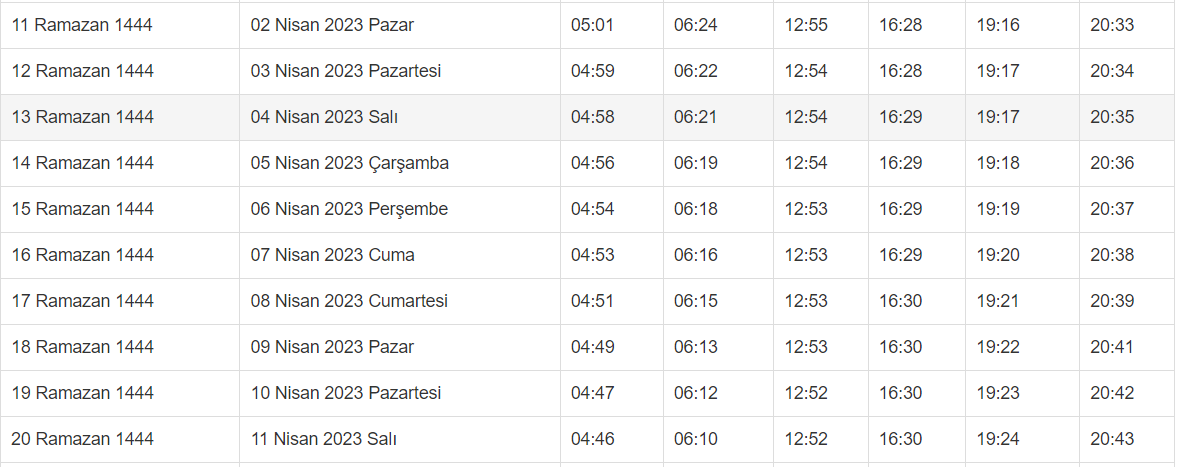The image size is (1178, 467).
Task: Click the 11 Ramazan 1444 cell
Action: [x=82, y=25]
